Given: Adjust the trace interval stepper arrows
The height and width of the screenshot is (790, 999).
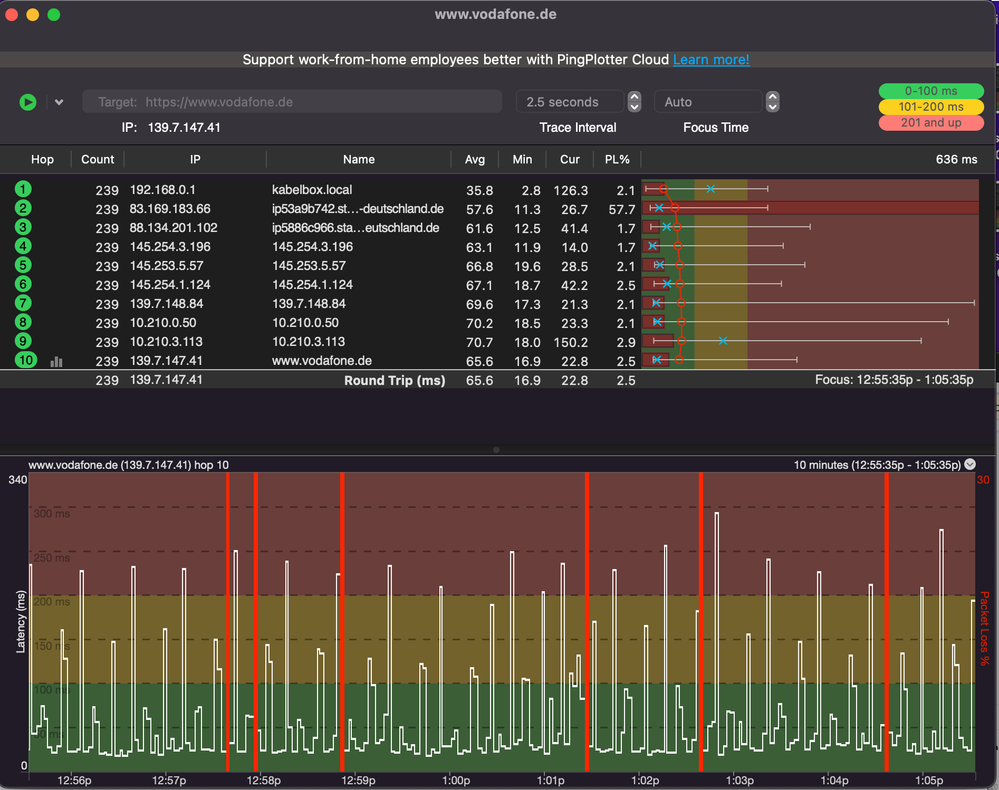Looking at the screenshot, I should pyautogui.click(x=634, y=102).
